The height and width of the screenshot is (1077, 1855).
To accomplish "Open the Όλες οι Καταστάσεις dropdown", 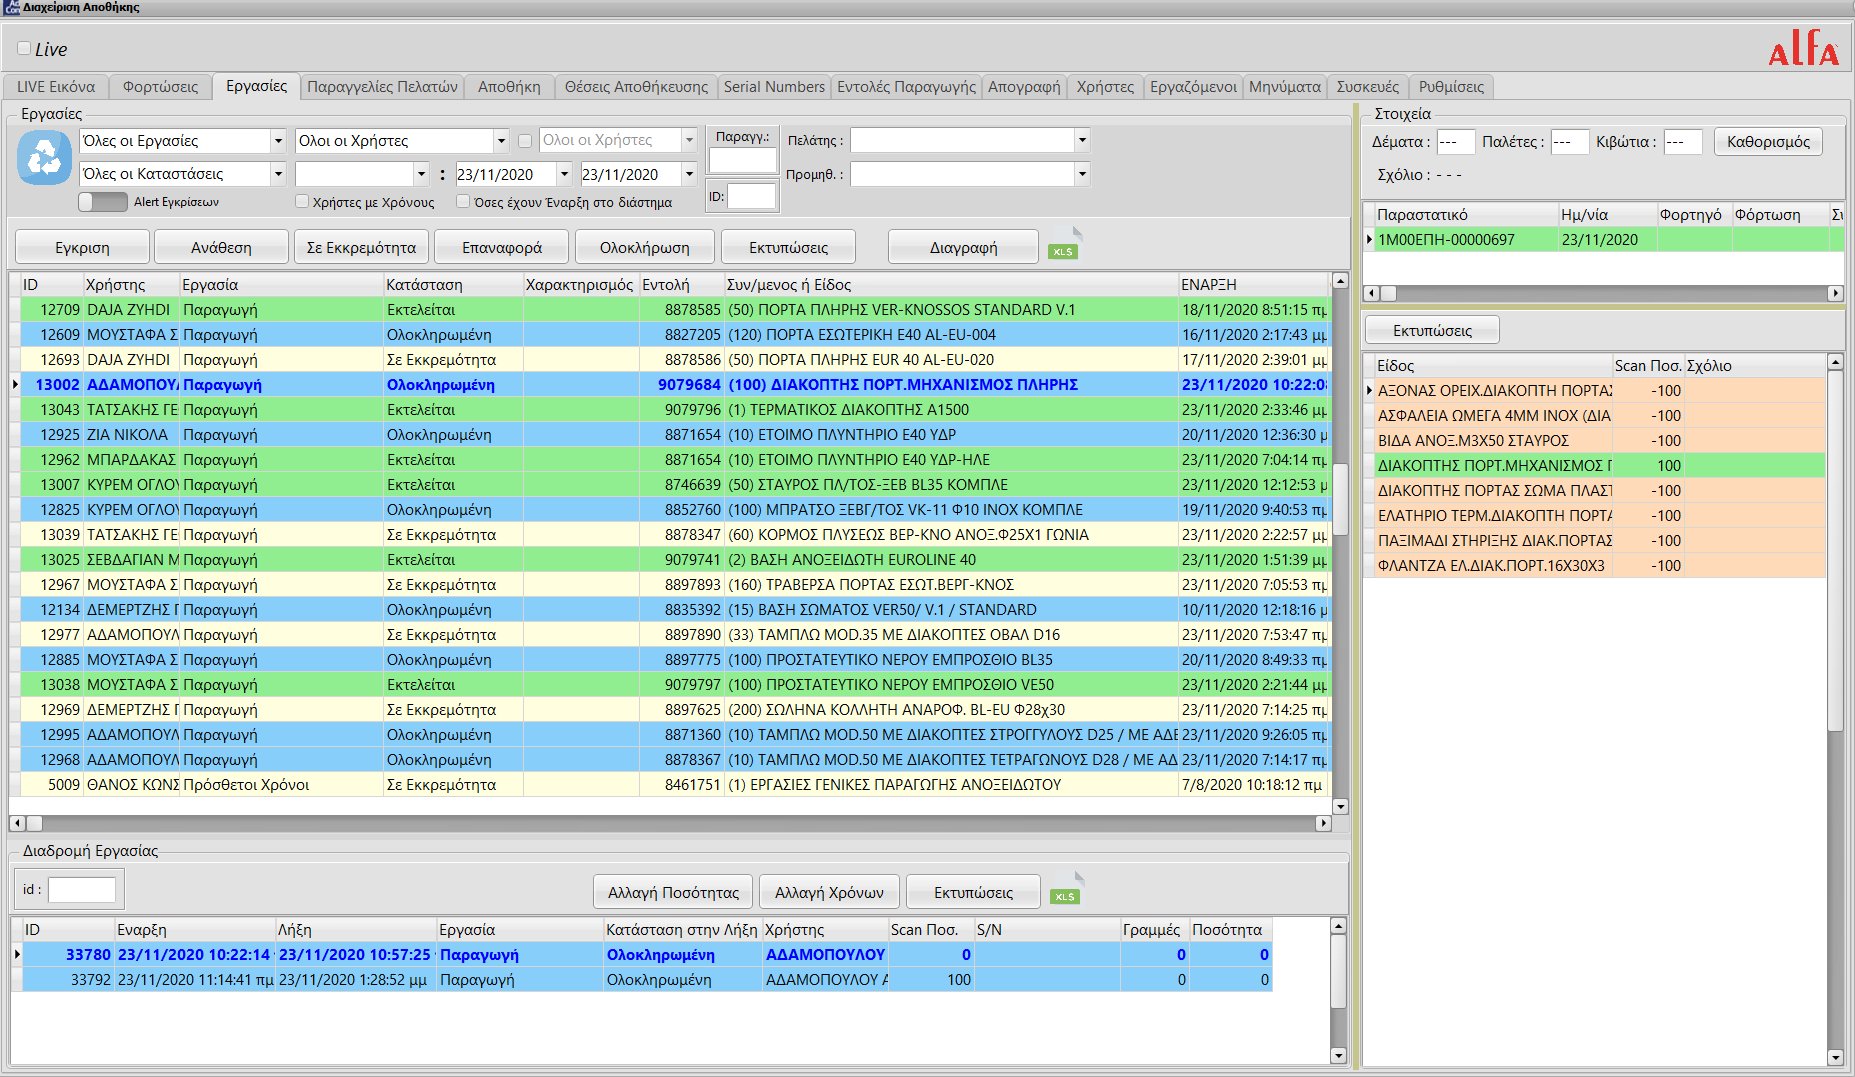I will tap(278, 174).
